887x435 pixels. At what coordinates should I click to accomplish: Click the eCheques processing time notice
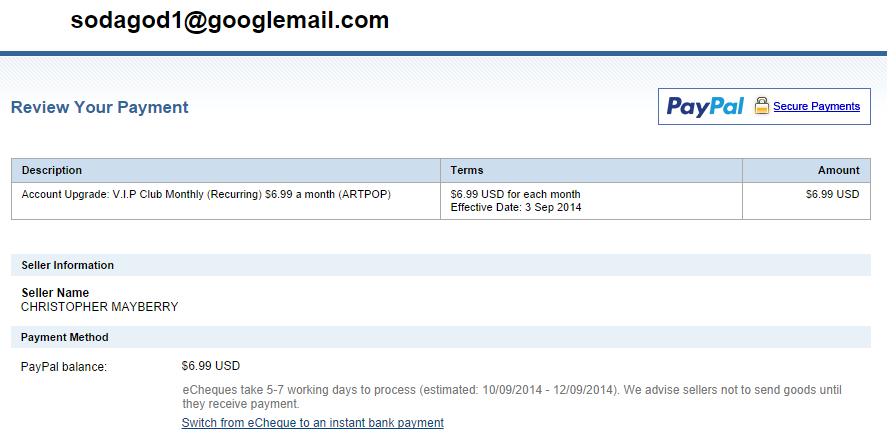click(x=512, y=397)
